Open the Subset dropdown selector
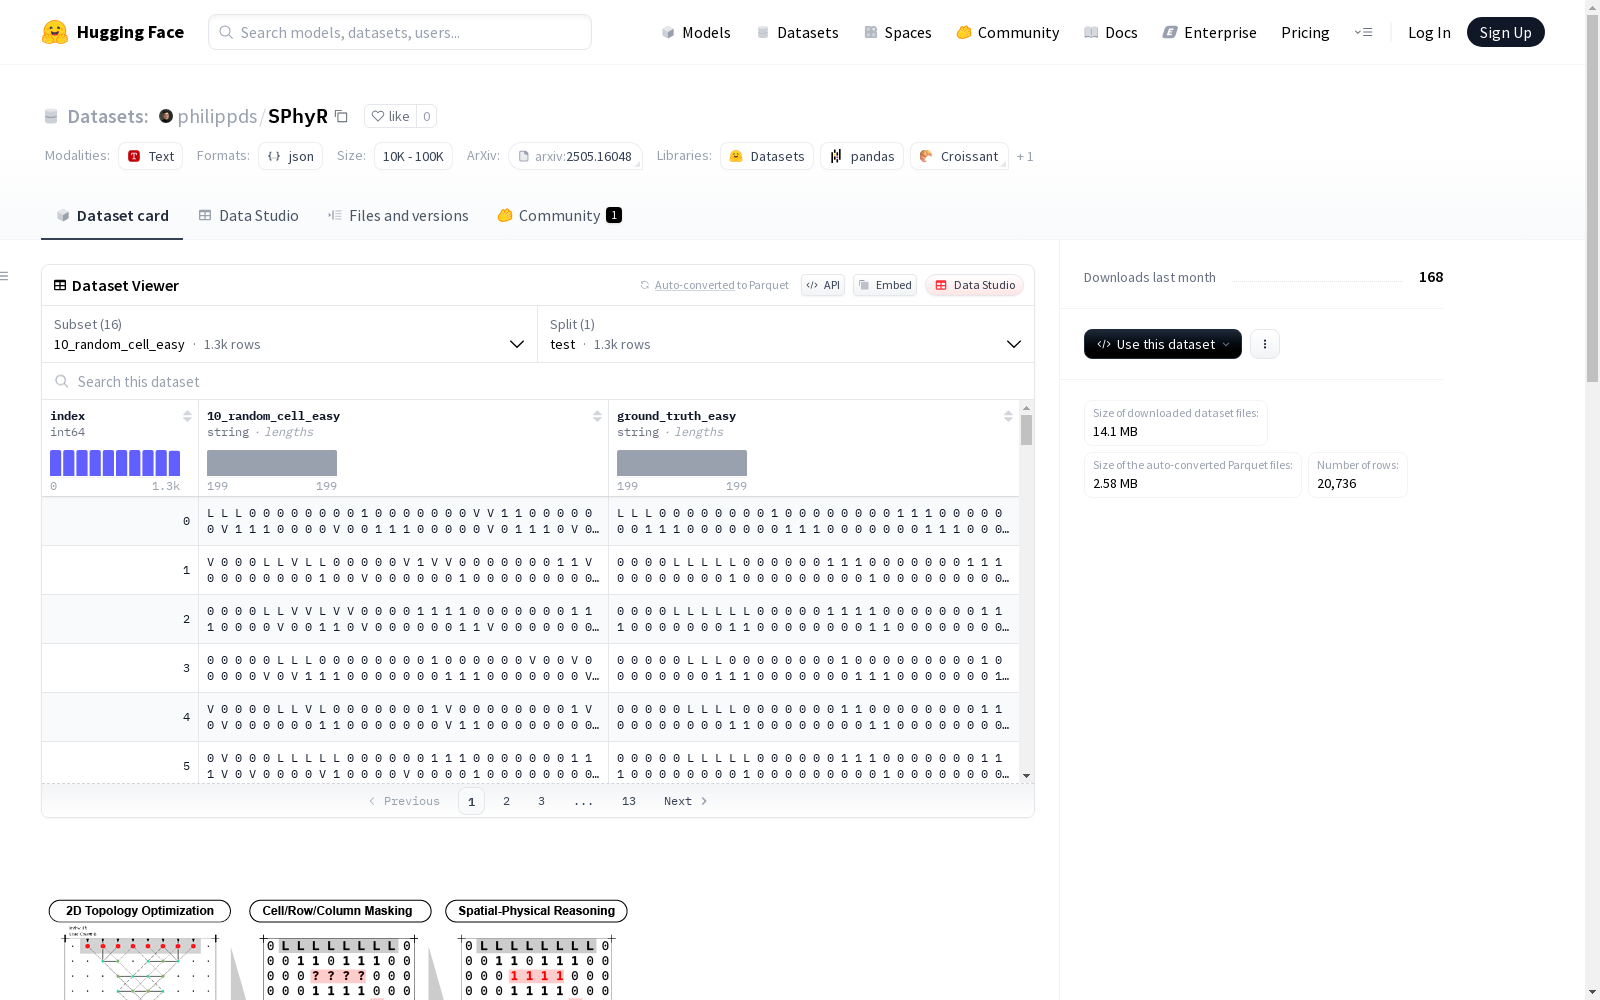 pos(290,334)
